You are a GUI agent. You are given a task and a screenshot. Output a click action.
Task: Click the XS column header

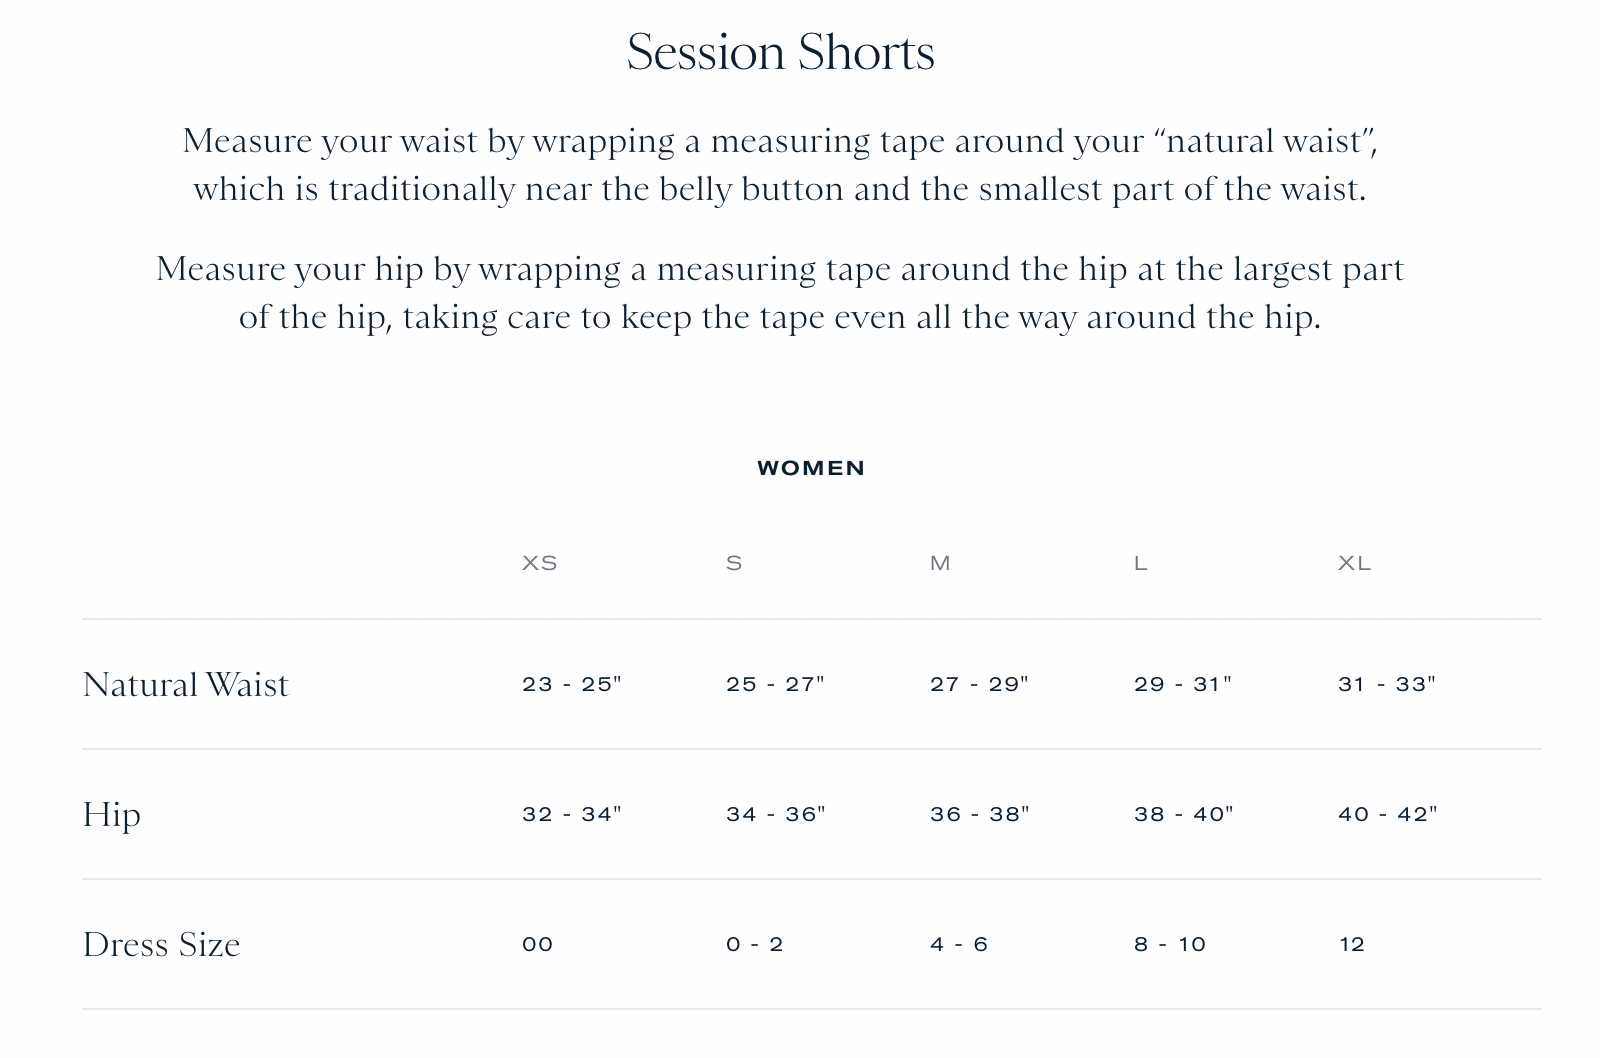(x=540, y=563)
